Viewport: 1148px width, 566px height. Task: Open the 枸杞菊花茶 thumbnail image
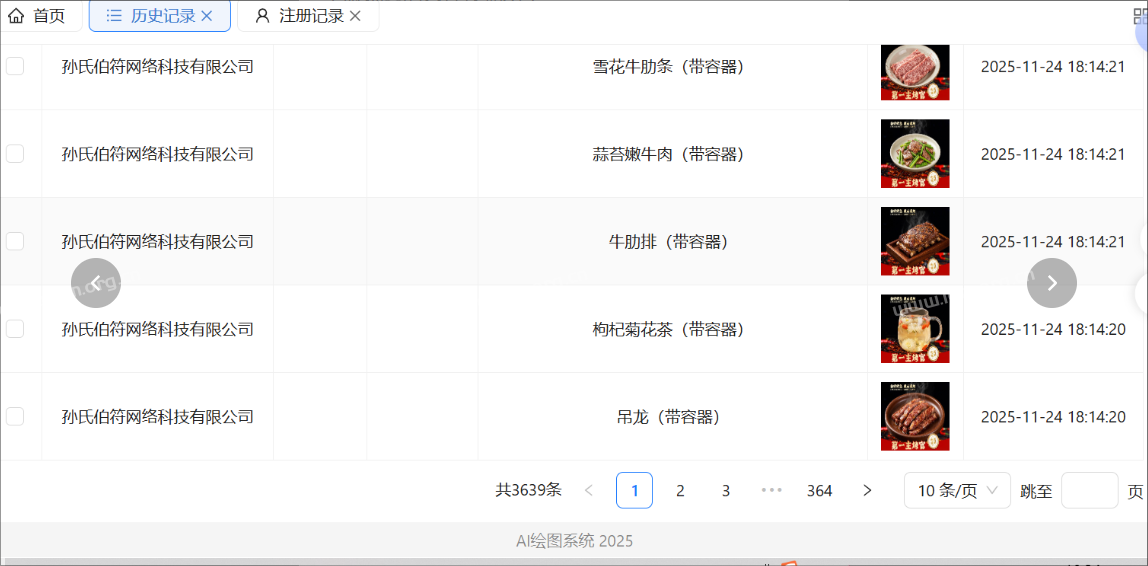[915, 329]
